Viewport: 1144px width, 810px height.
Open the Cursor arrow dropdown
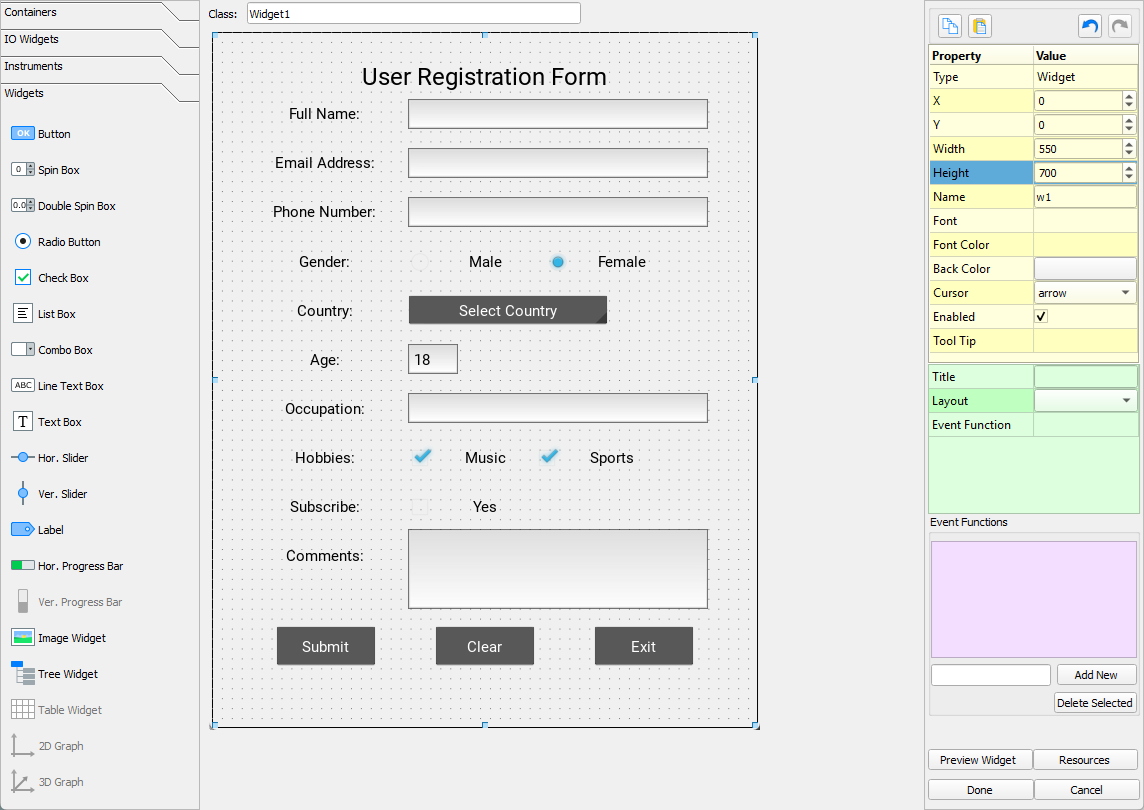1085,293
